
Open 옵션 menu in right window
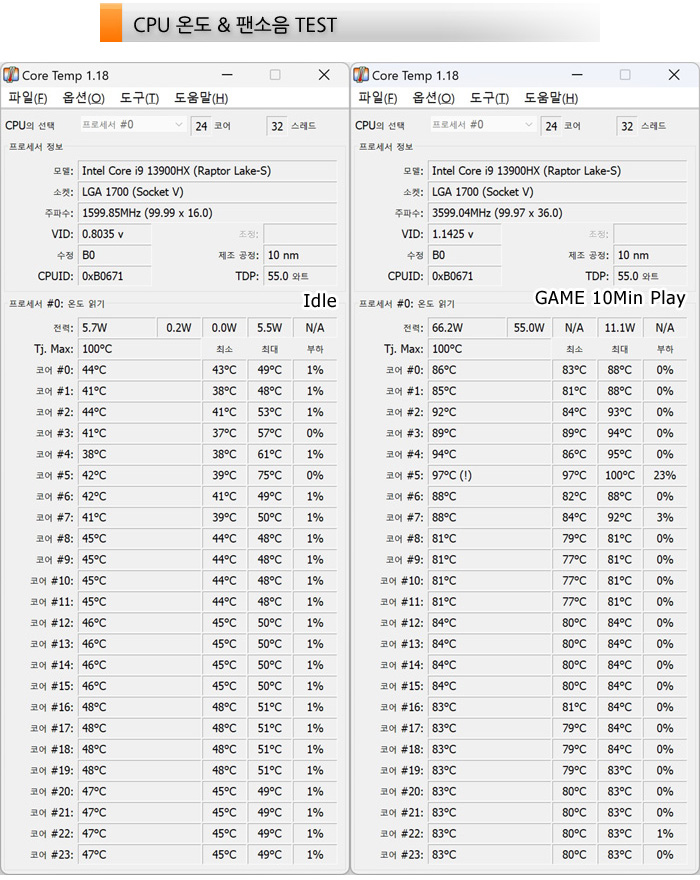tap(433, 98)
